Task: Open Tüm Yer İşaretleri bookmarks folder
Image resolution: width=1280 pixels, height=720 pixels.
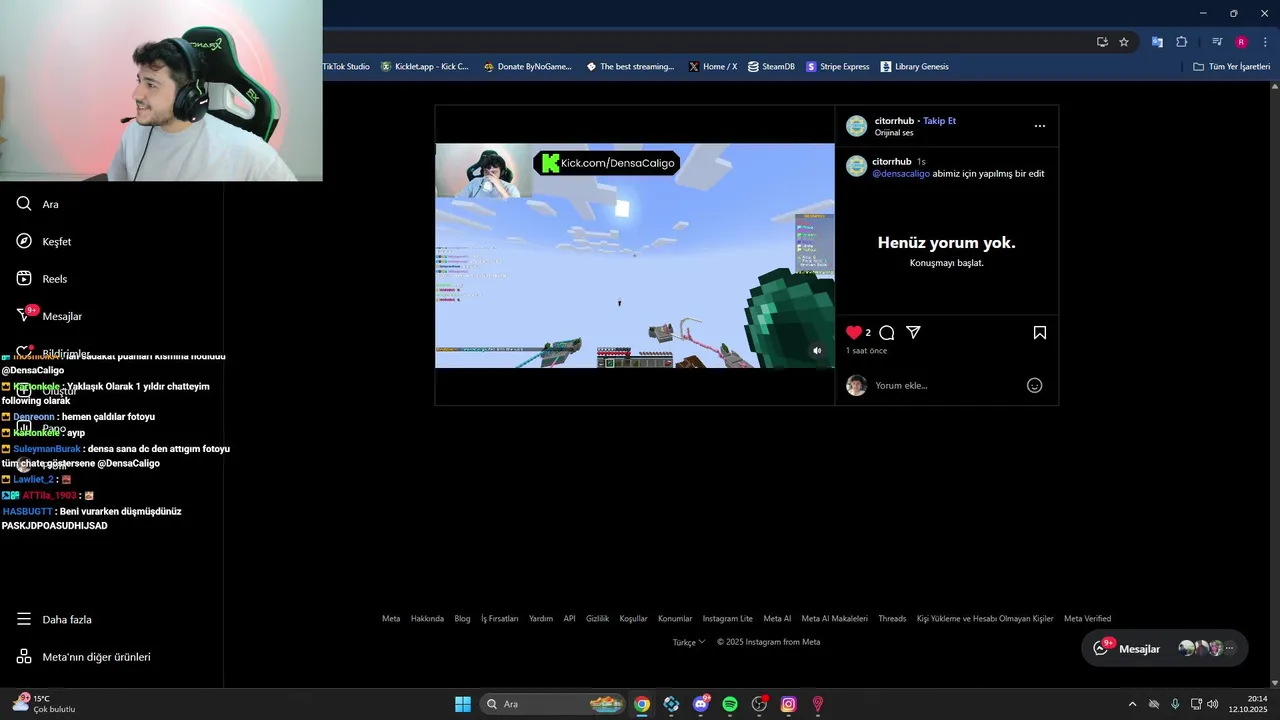Action: pos(1232,67)
